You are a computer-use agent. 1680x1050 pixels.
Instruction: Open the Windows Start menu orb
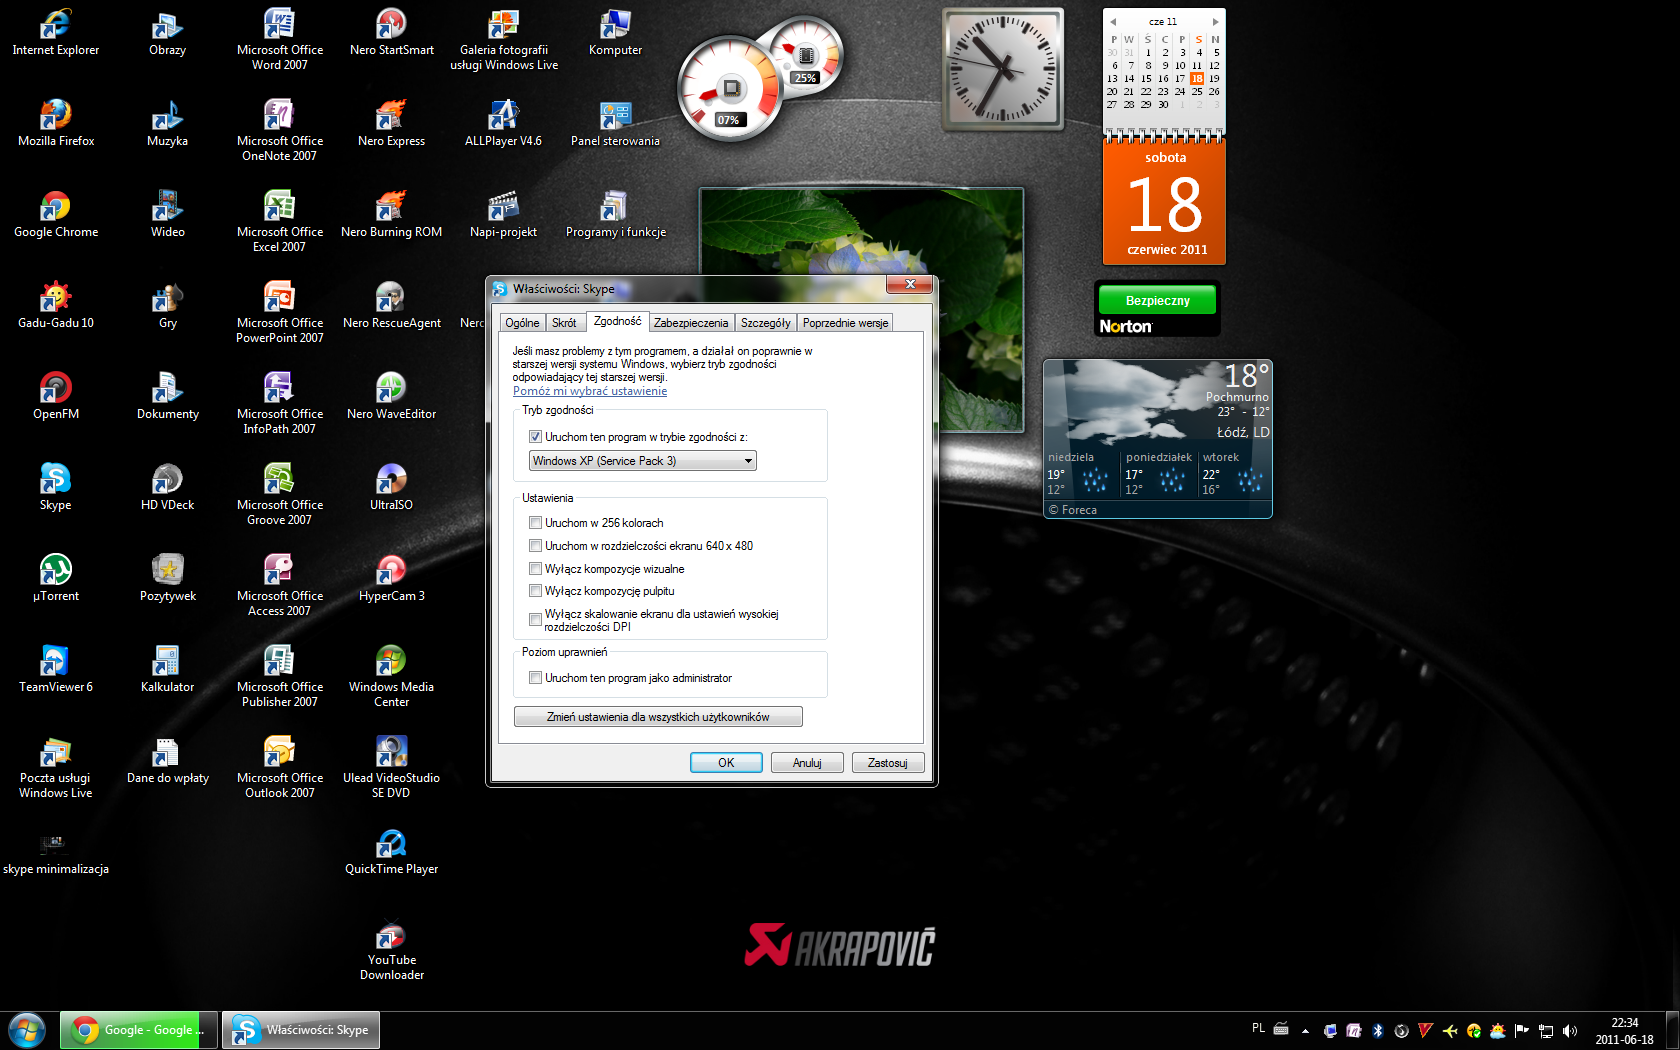tap(27, 1030)
